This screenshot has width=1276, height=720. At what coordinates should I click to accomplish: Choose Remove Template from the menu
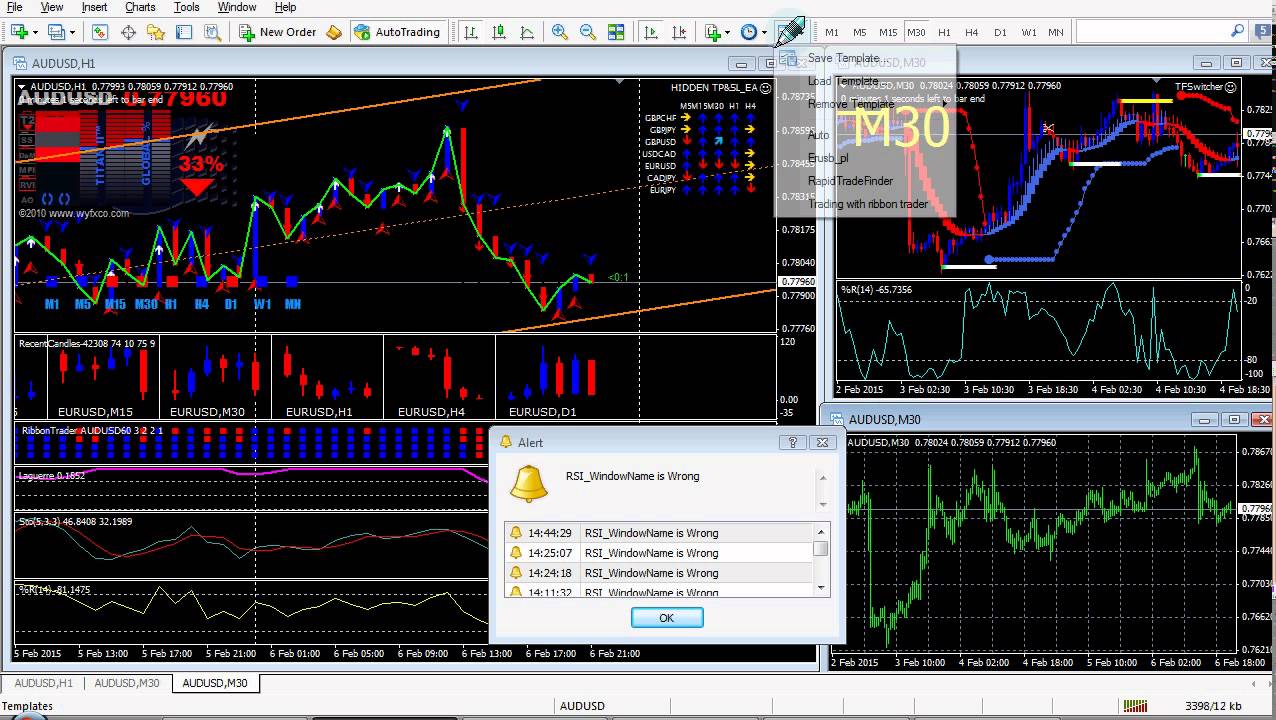[x=851, y=104]
